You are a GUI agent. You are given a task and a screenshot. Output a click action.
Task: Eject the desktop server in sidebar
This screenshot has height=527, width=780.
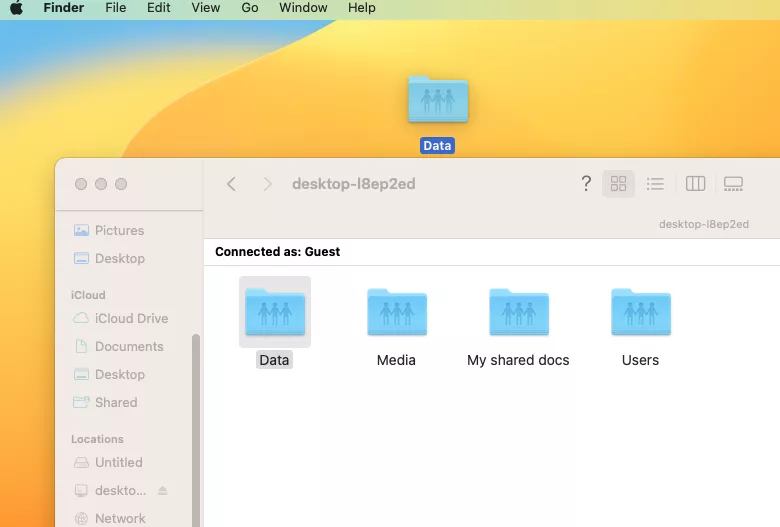163,491
